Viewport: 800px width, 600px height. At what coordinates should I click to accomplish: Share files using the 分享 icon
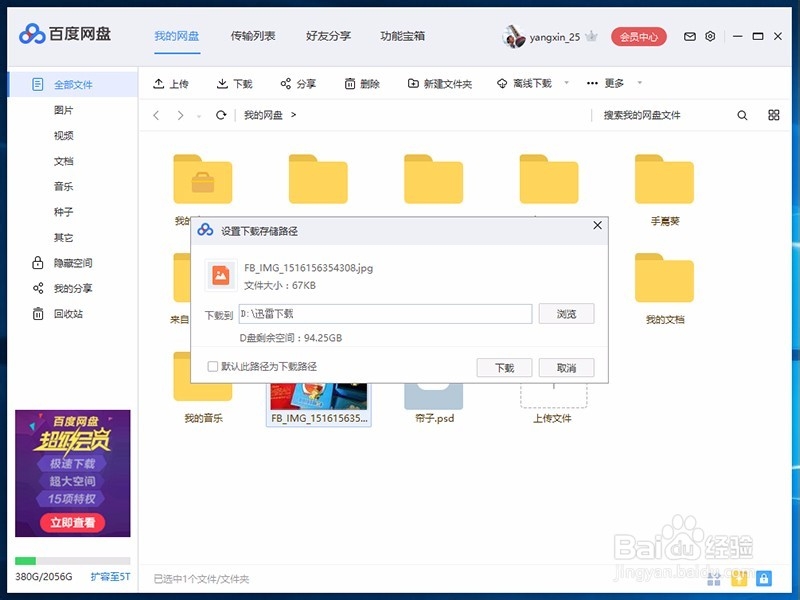(x=297, y=83)
